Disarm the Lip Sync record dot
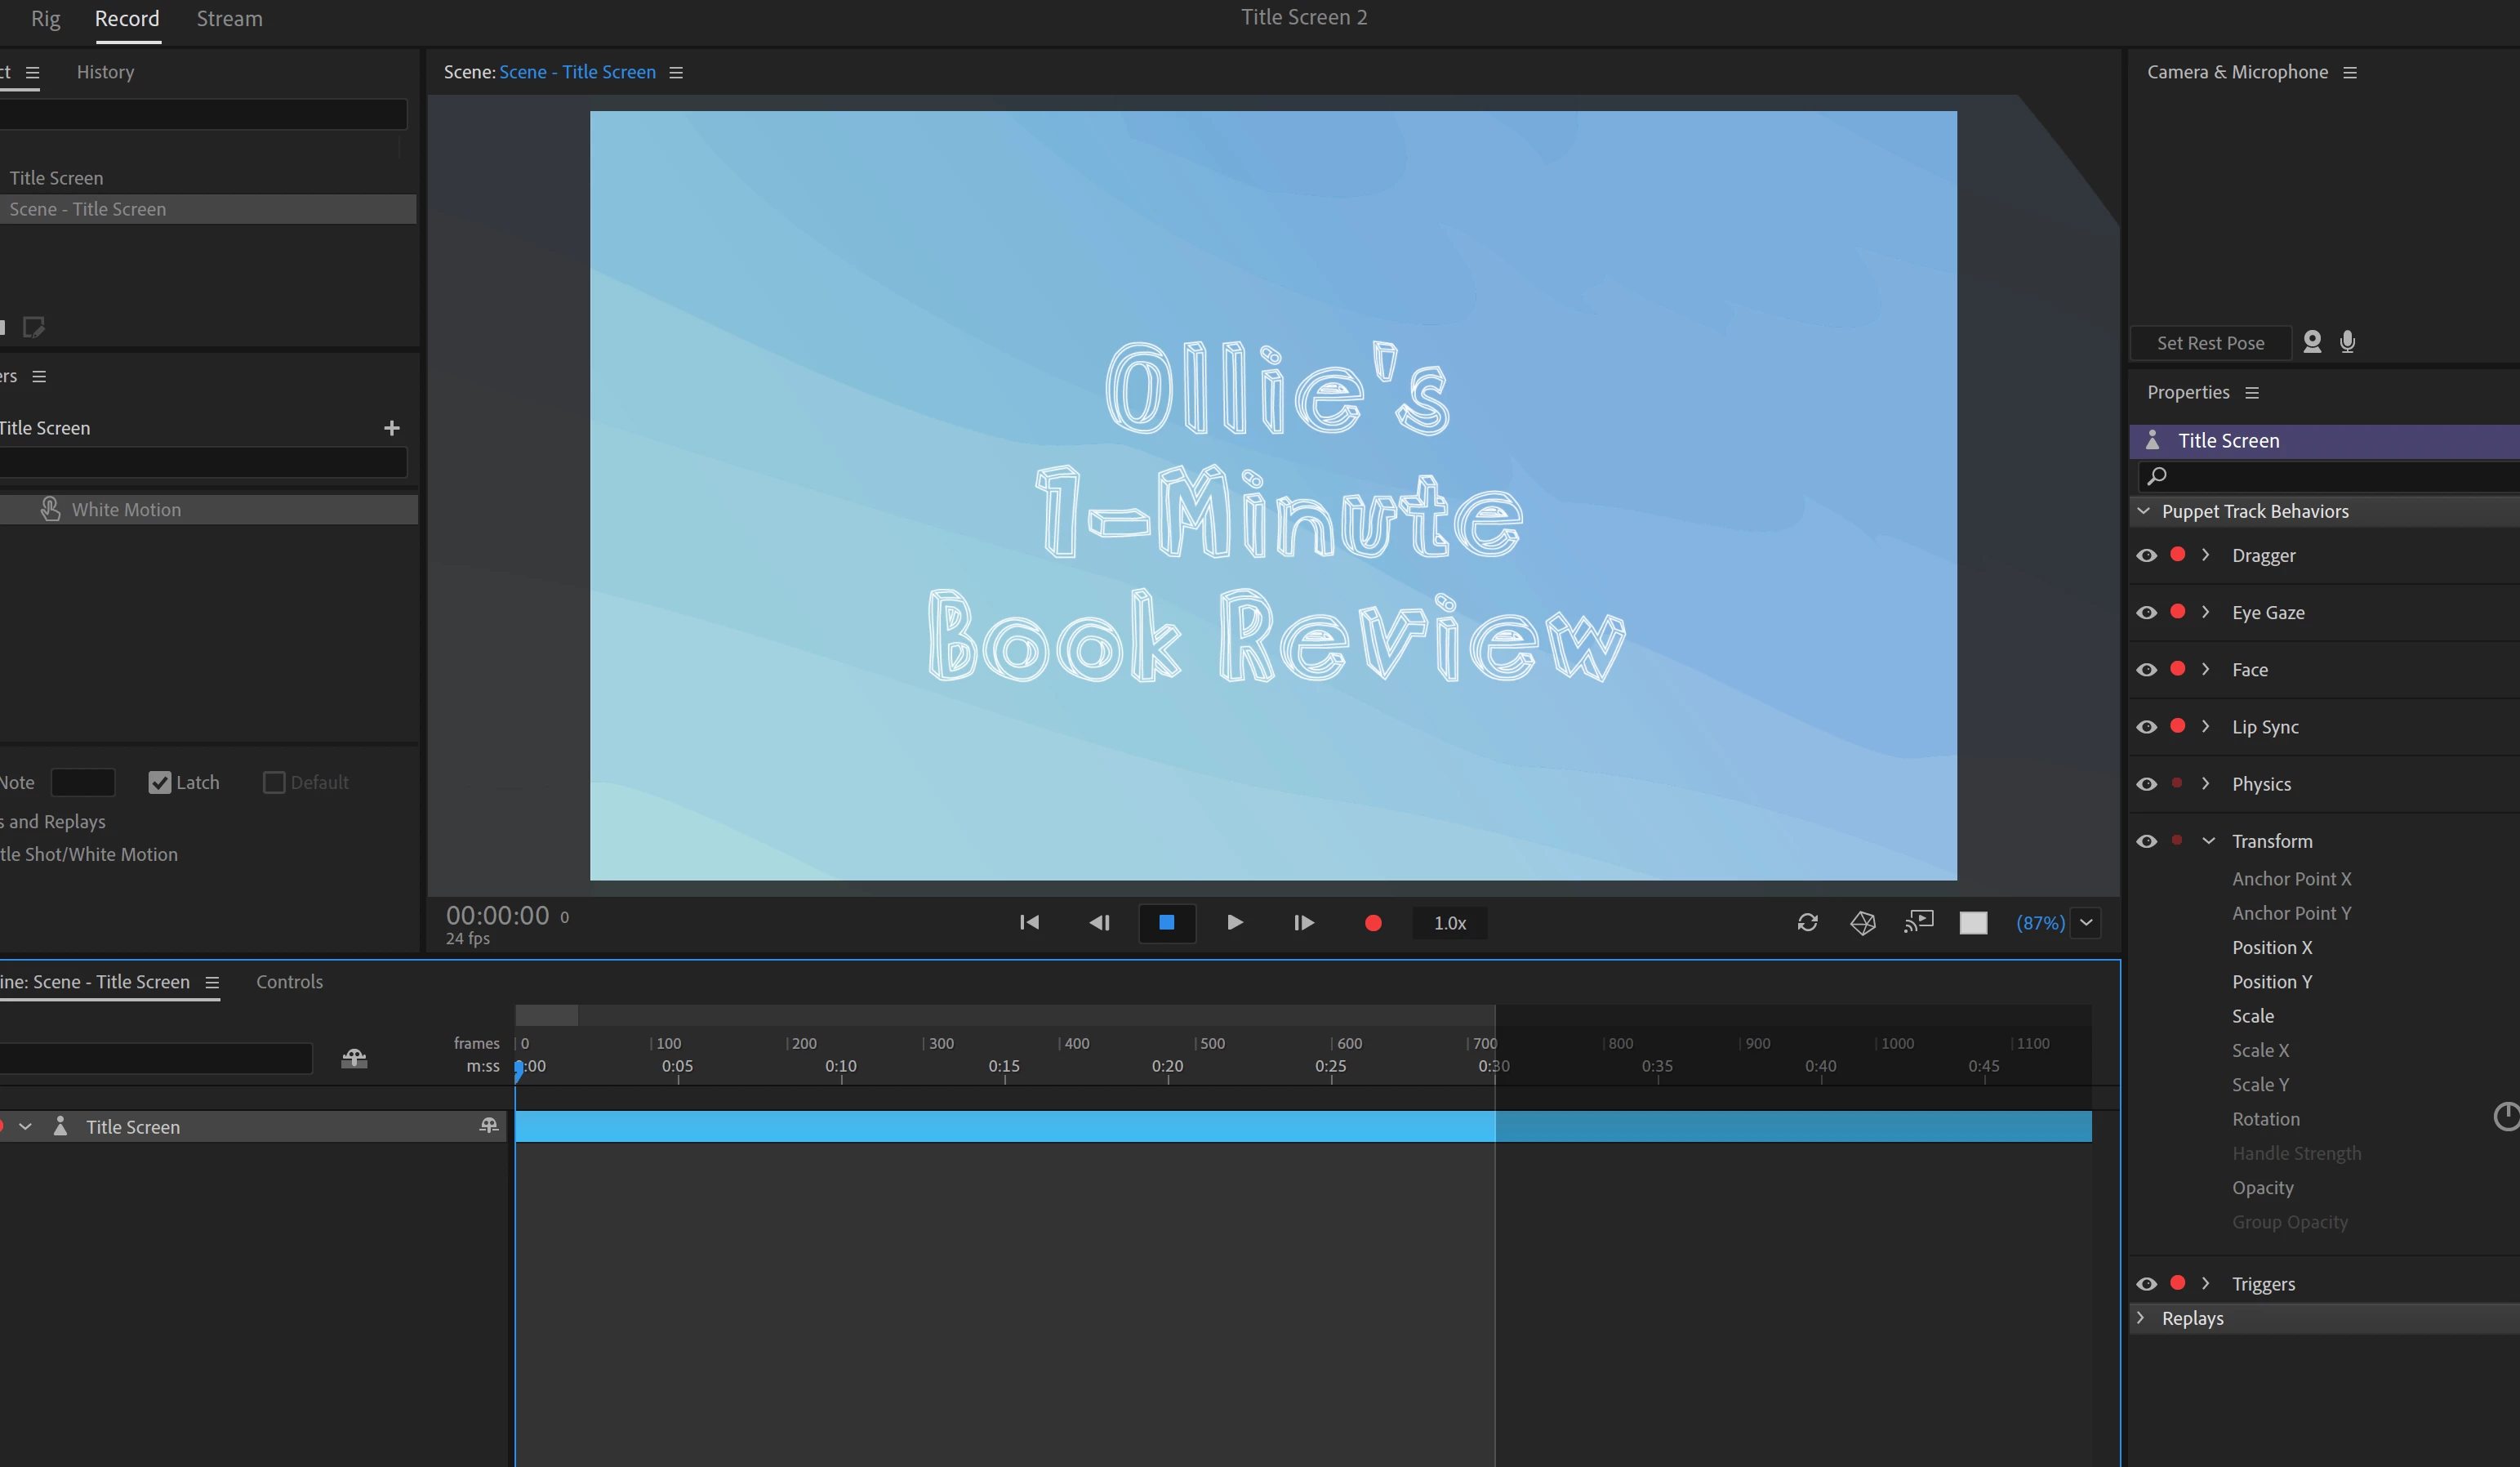 [2177, 726]
